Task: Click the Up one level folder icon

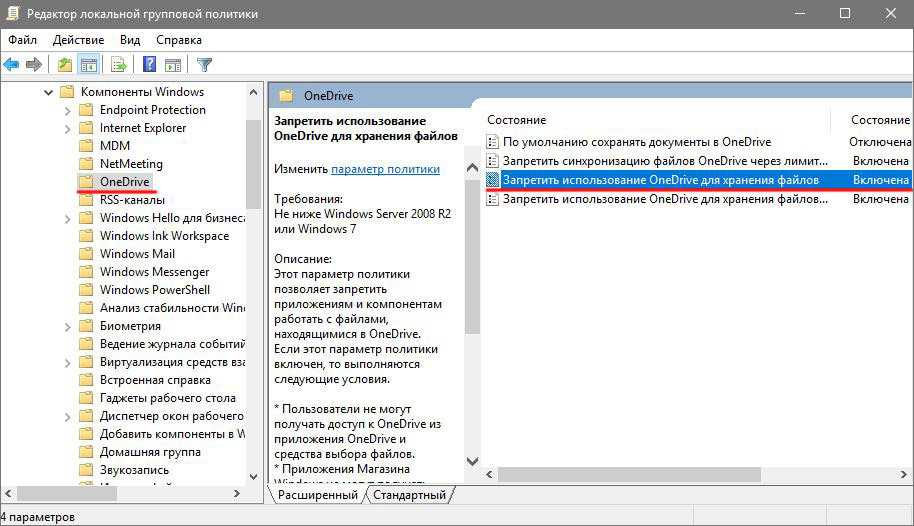Action: (65, 65)
